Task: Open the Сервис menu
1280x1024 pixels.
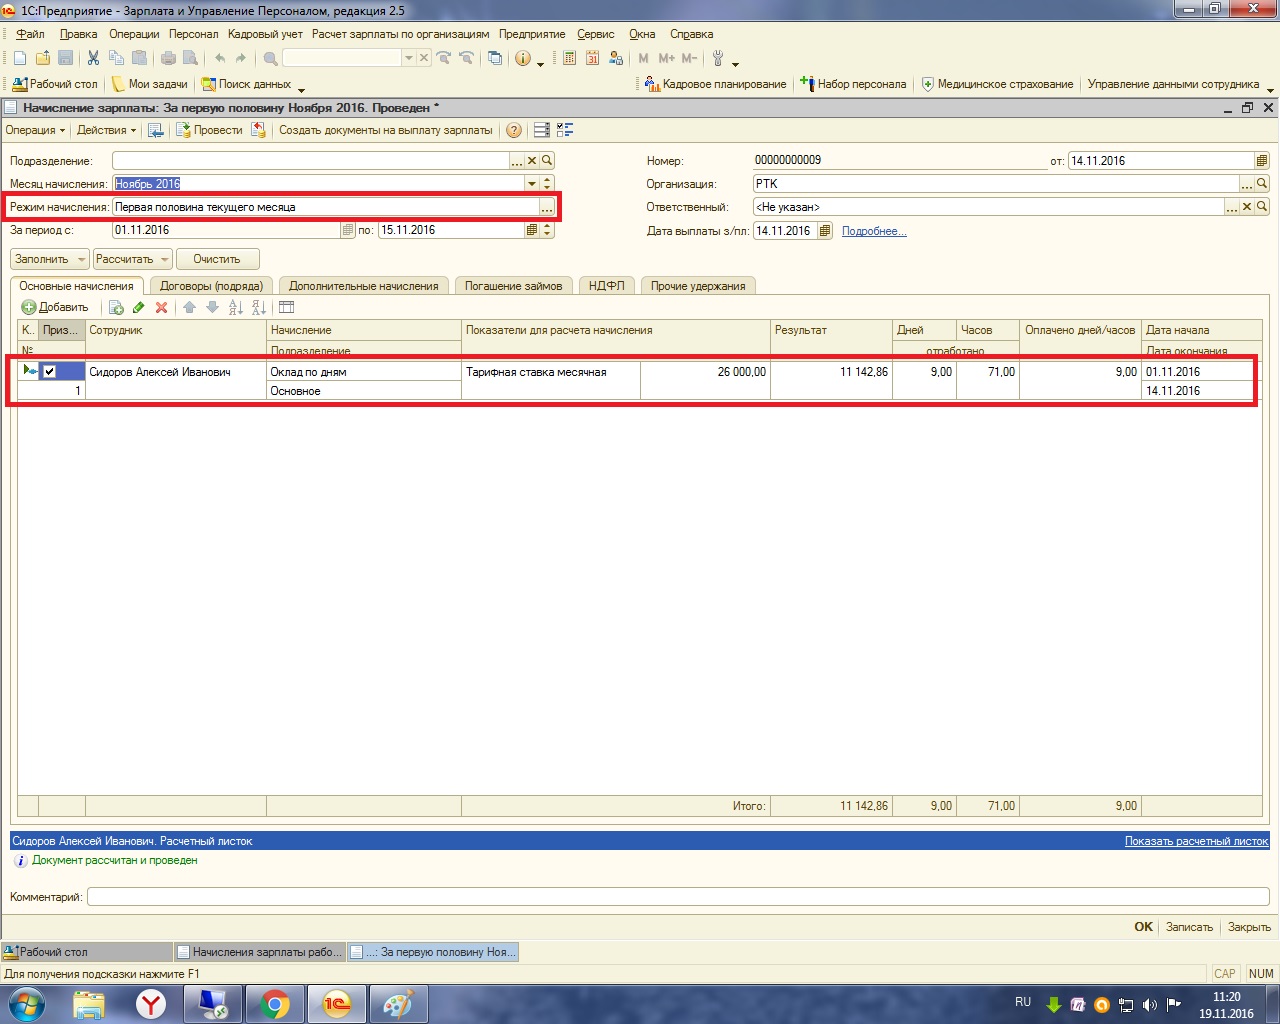Action: pos(596,34)
